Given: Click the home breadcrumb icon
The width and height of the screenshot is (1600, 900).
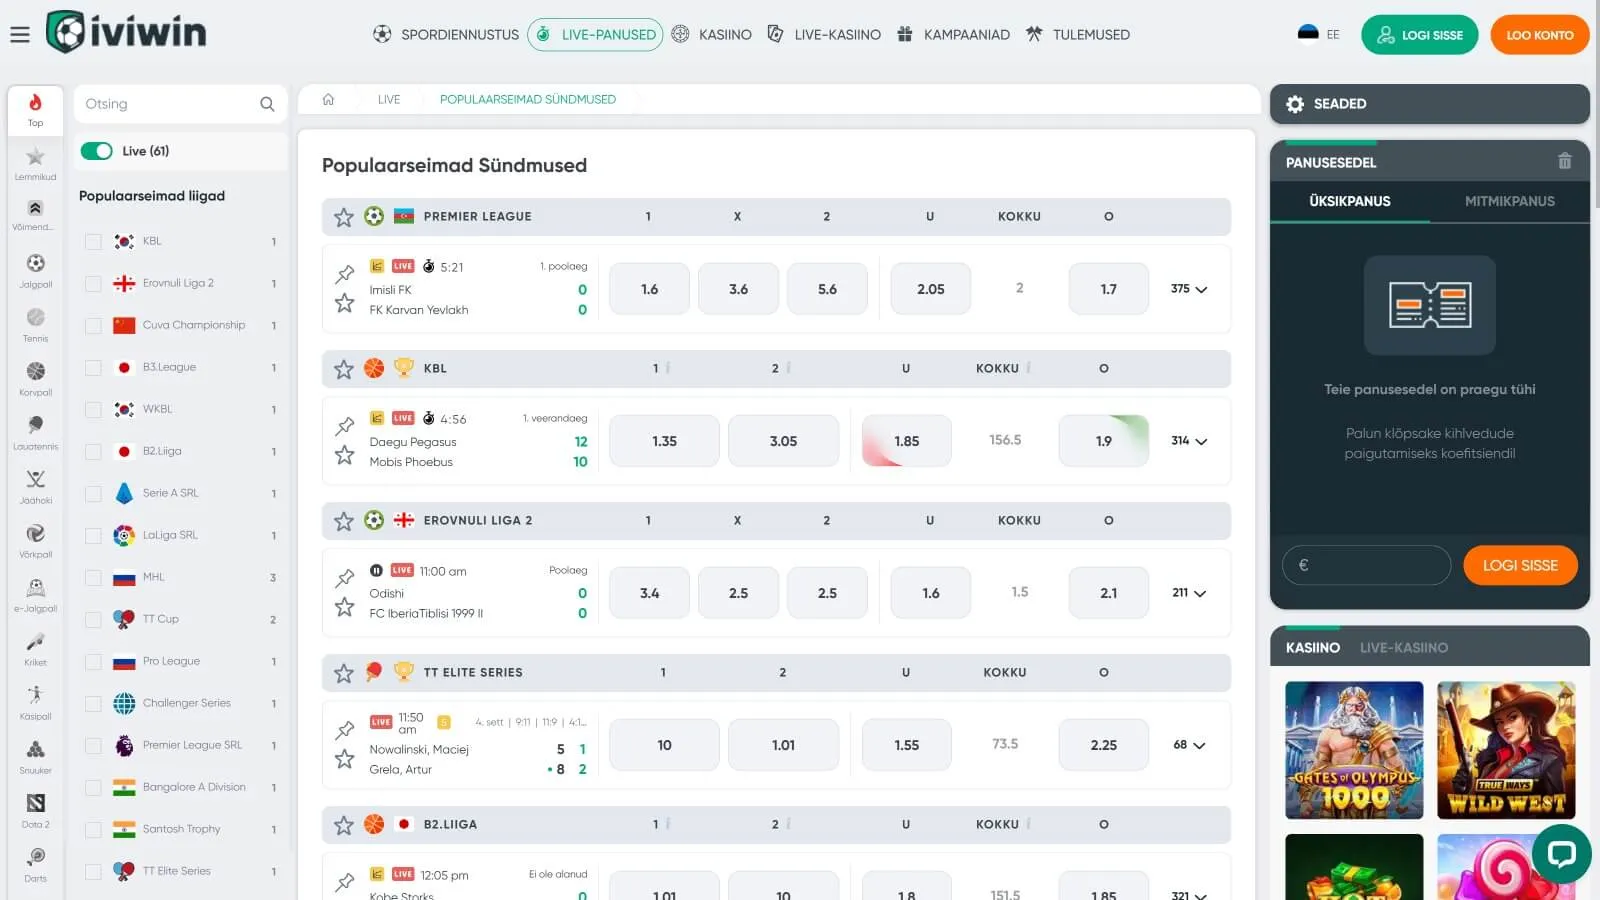Looking at the screenshot, I should [328, 99].
